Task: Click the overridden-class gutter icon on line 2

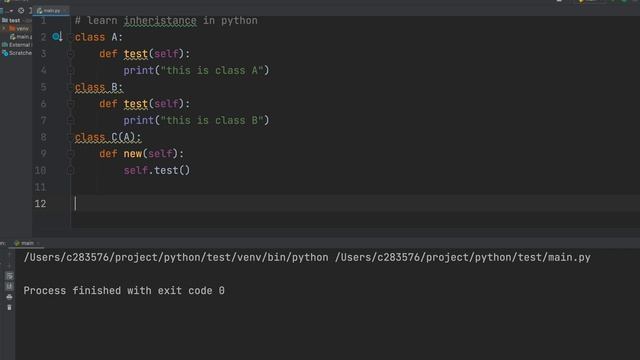Action: tap(57, 37)
